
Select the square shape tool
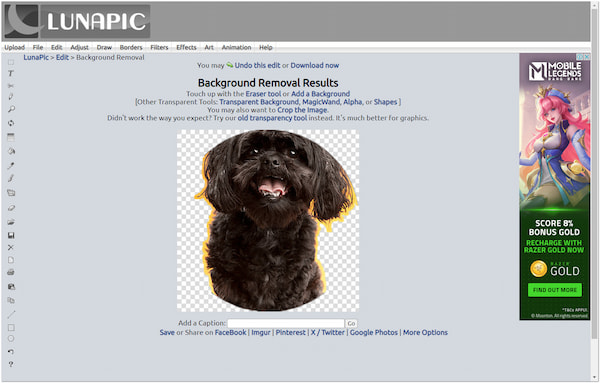click(x=11, y=328)
